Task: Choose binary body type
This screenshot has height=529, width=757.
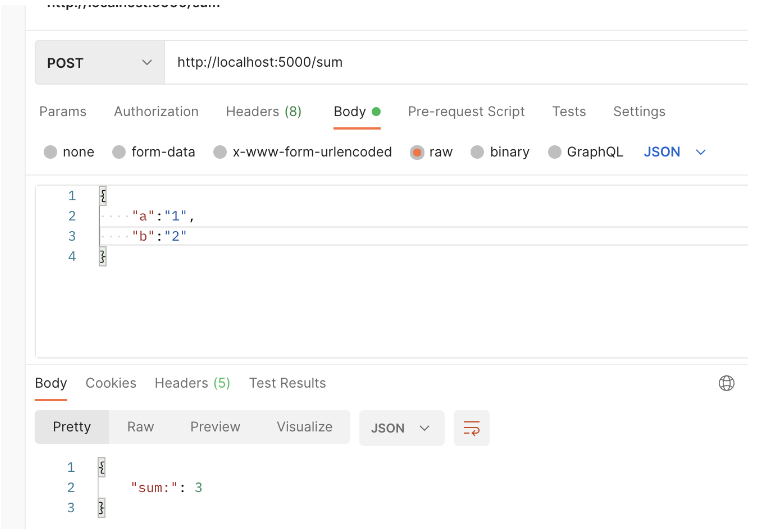Action: [x=500, y=152]
